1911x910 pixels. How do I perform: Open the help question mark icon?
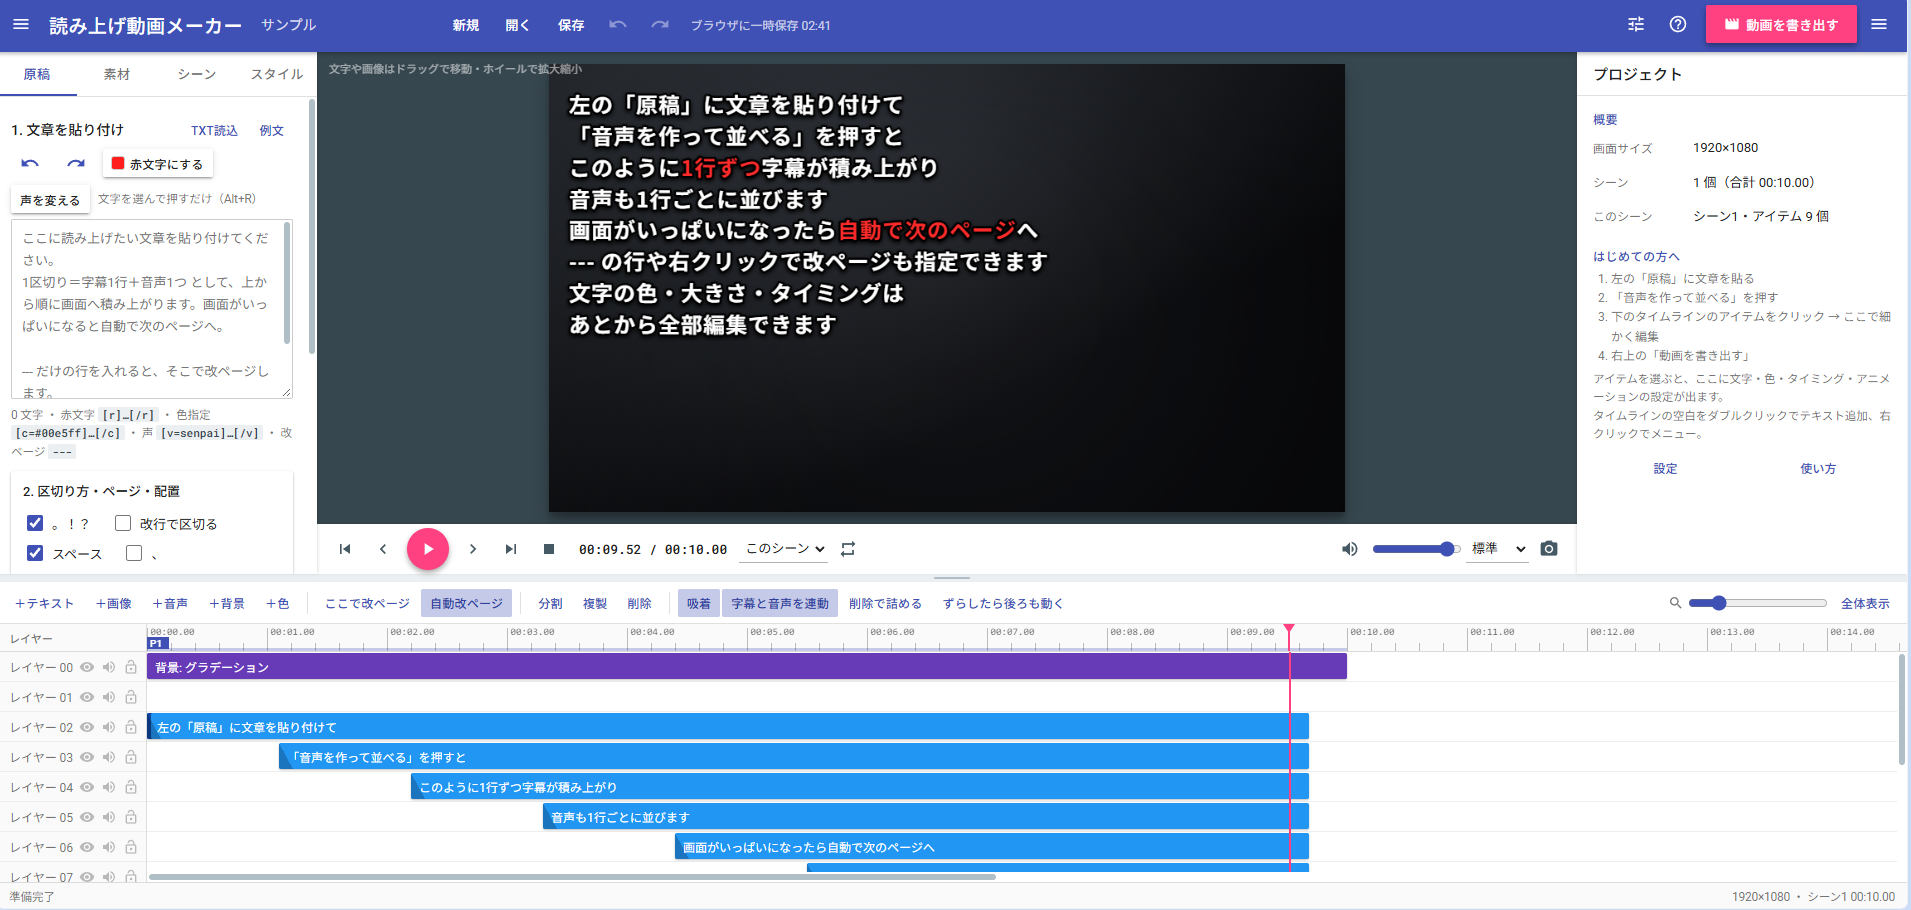[1678, 25]
